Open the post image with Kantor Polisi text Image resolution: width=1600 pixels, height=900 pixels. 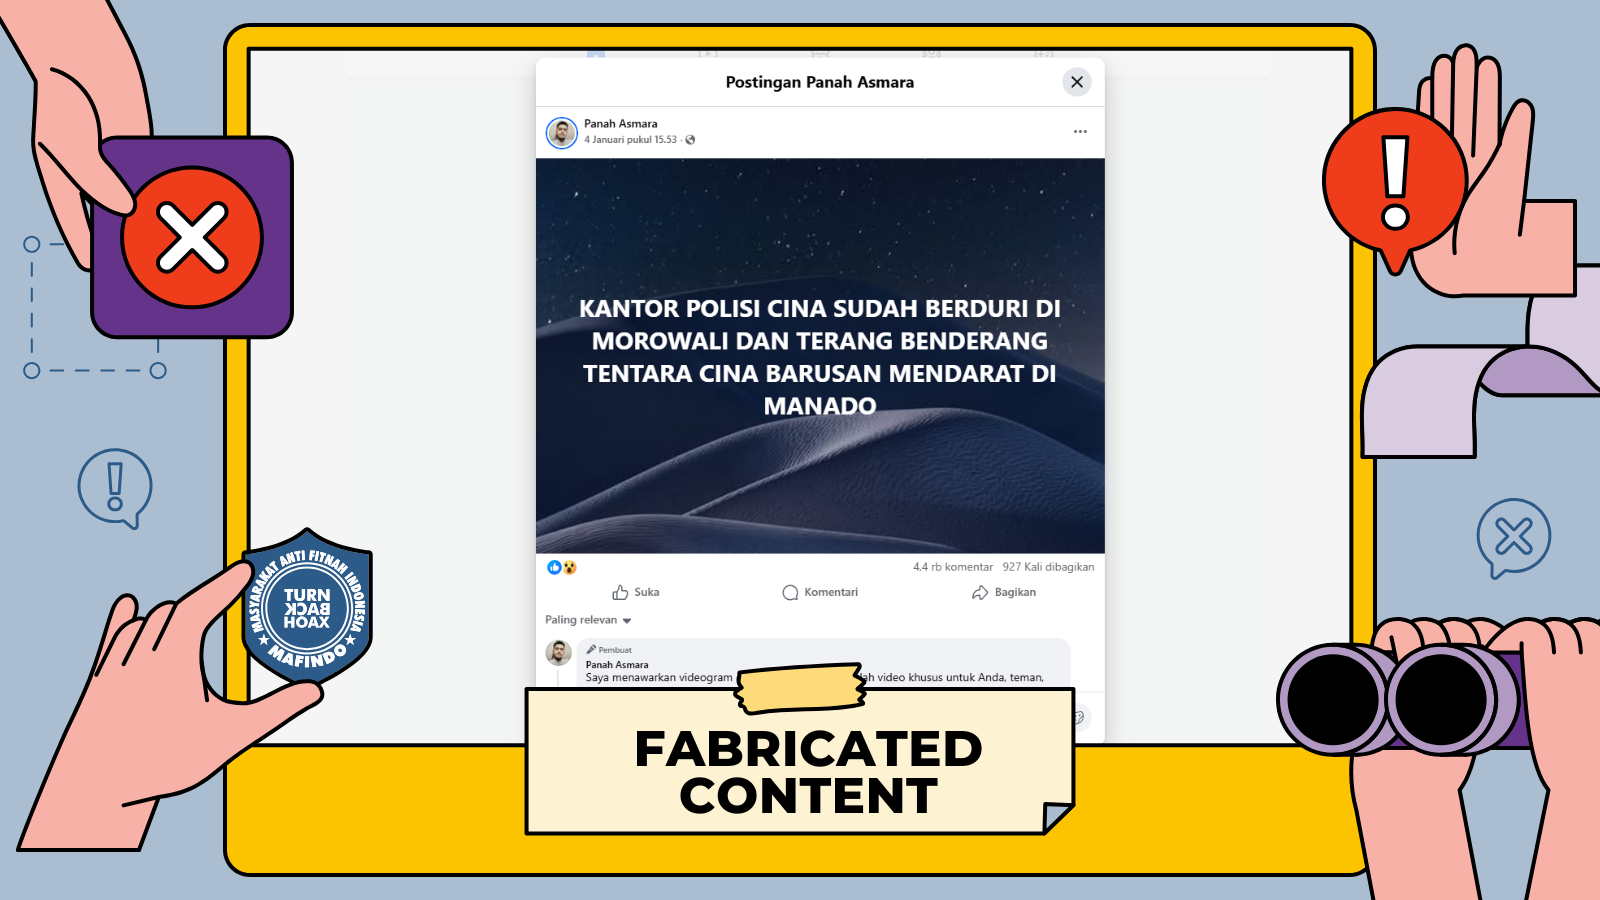(820, 355)
